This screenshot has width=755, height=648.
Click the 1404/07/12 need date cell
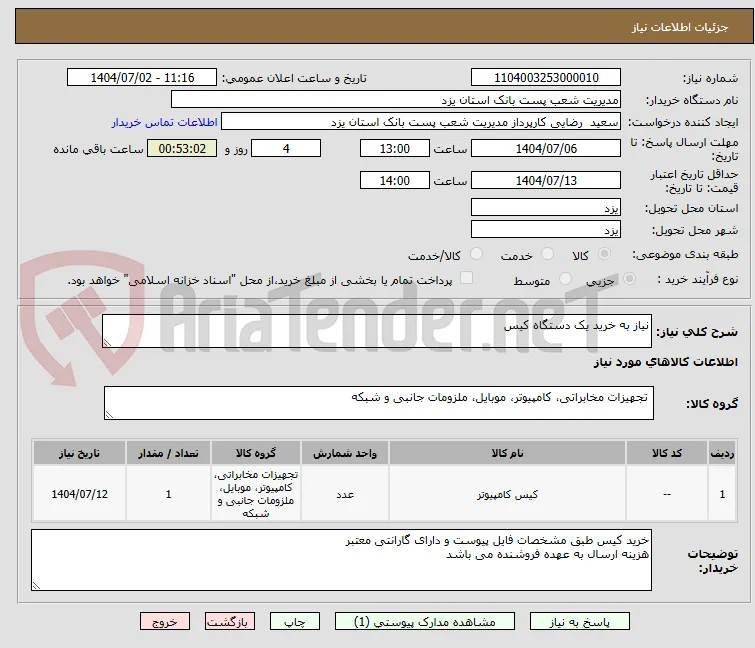[79, 494]
